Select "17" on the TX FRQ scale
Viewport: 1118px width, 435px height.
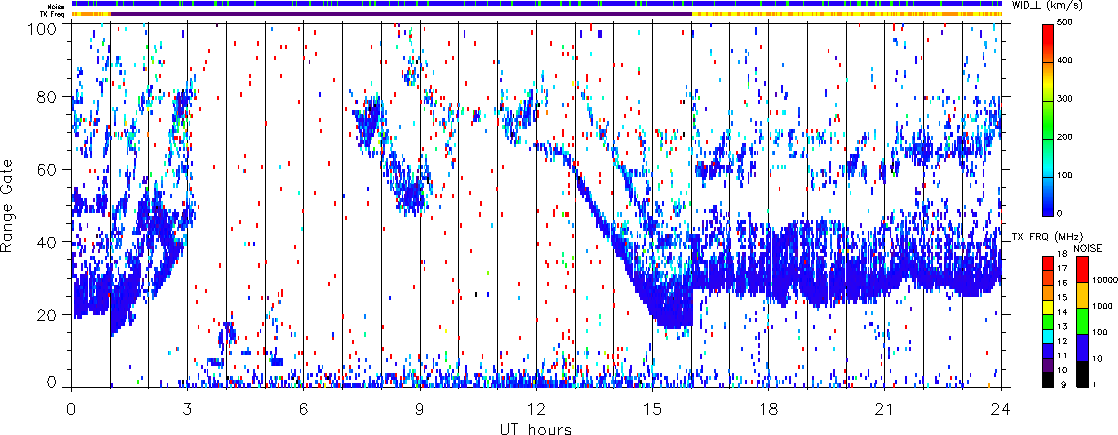pyautogui.click(x=1062, y=268)
